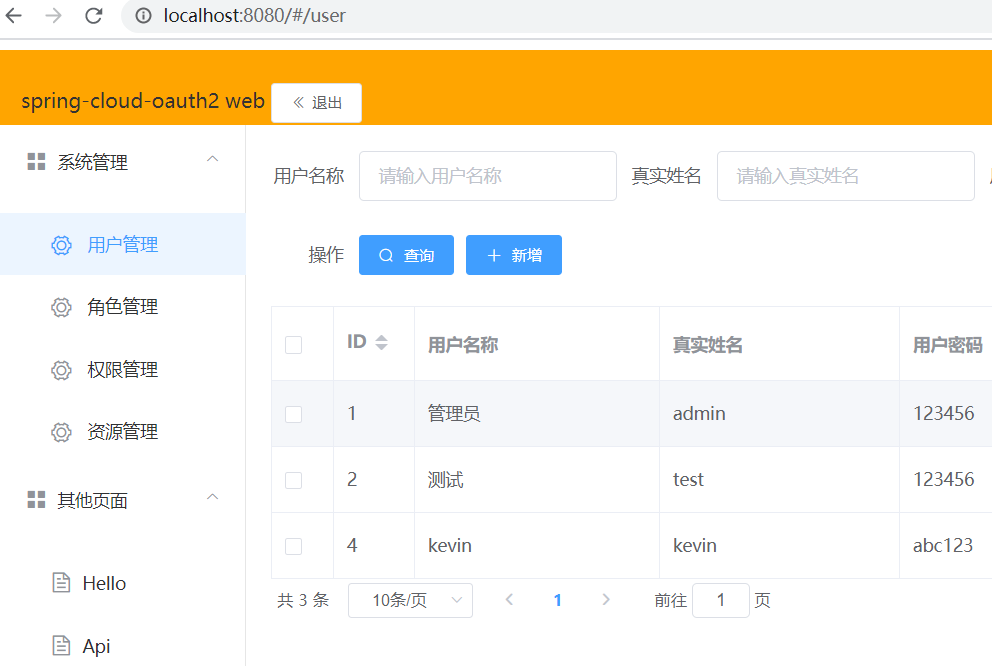This screenshot has width=992, height=666.
Task: Check the checkbox for the 测试 row
Action: click(x=294, y=480)
